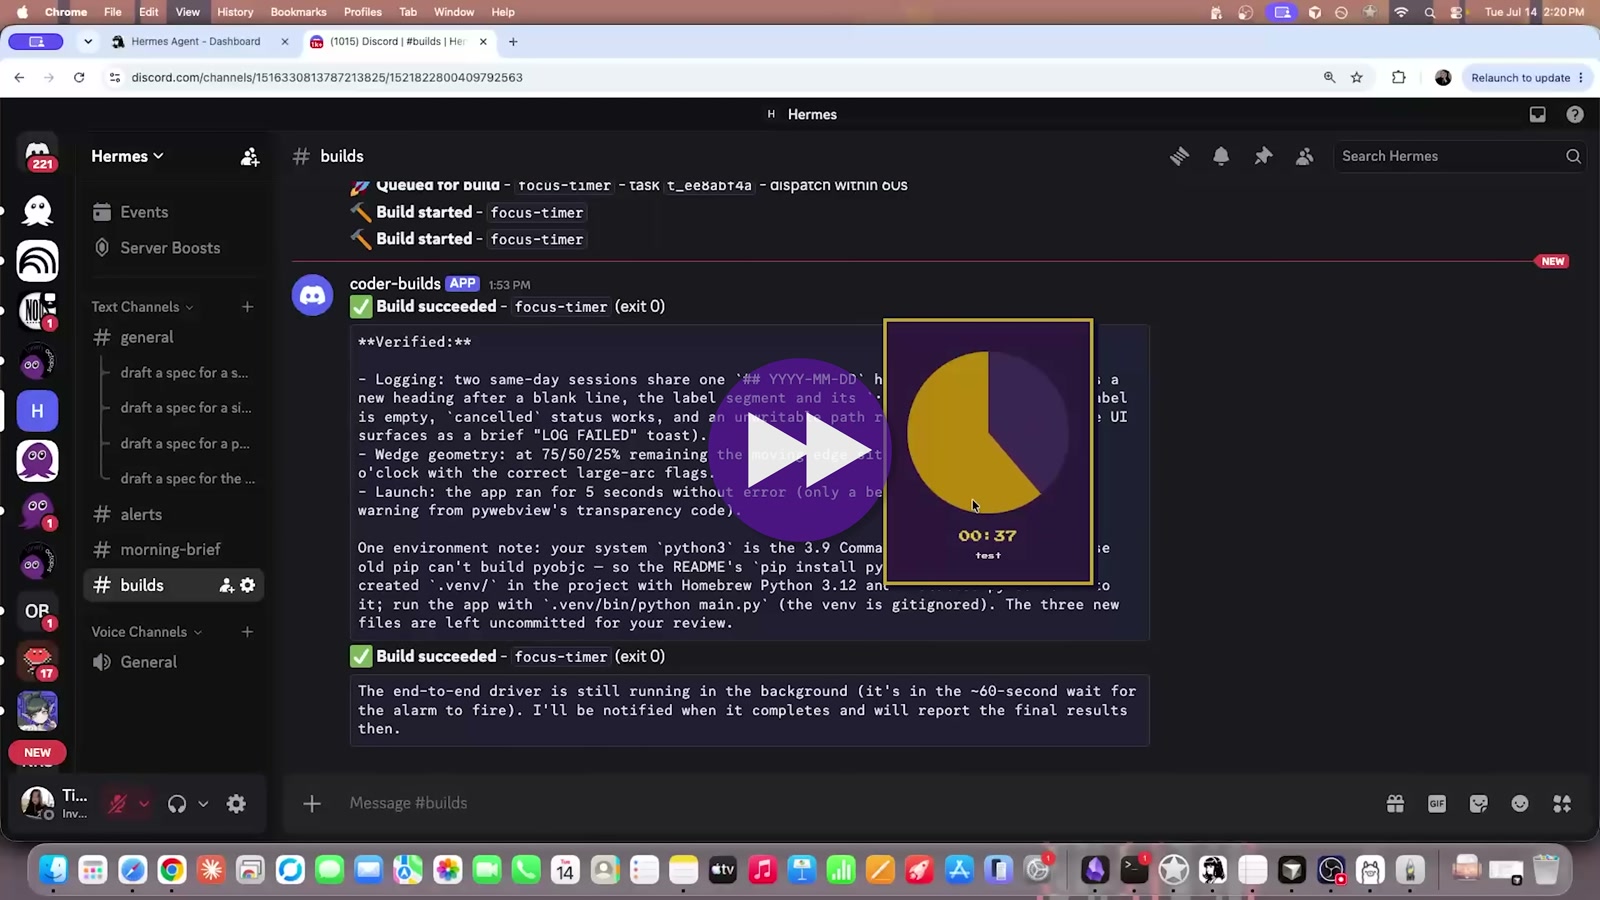Open the morning-brief channel
This screenshot has height=900, width=1600.
(172, 550)
